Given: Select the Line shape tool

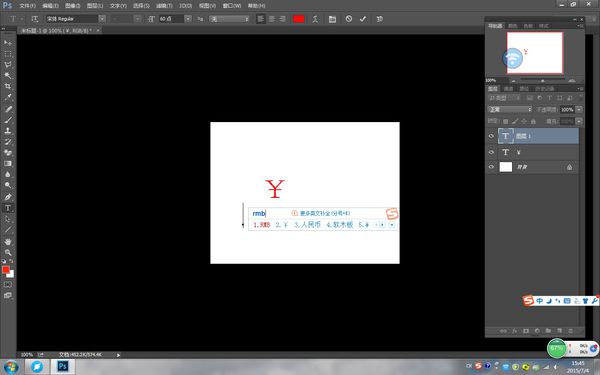Looking at the screenshot, I should pyautogui.click(x=8, y=230).
